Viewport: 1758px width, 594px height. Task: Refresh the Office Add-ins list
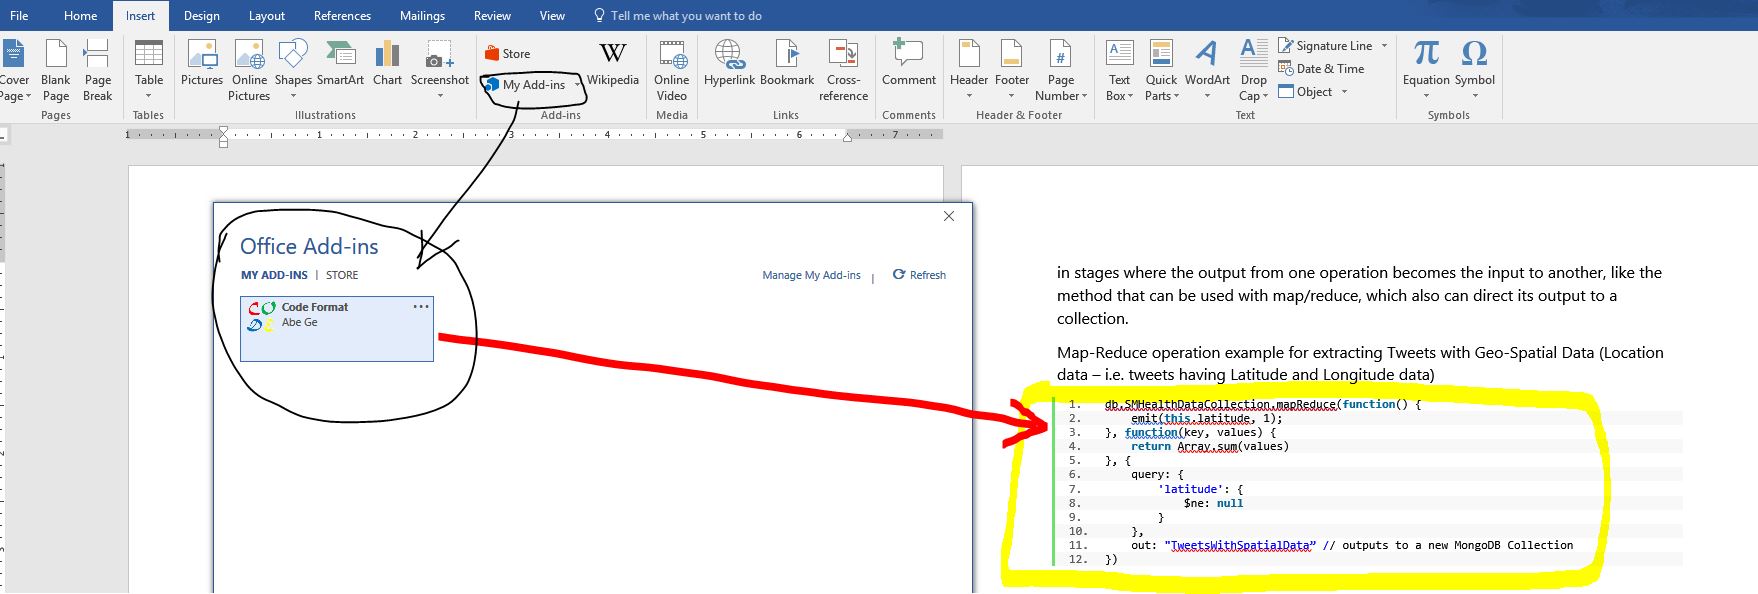pos(919,275)
